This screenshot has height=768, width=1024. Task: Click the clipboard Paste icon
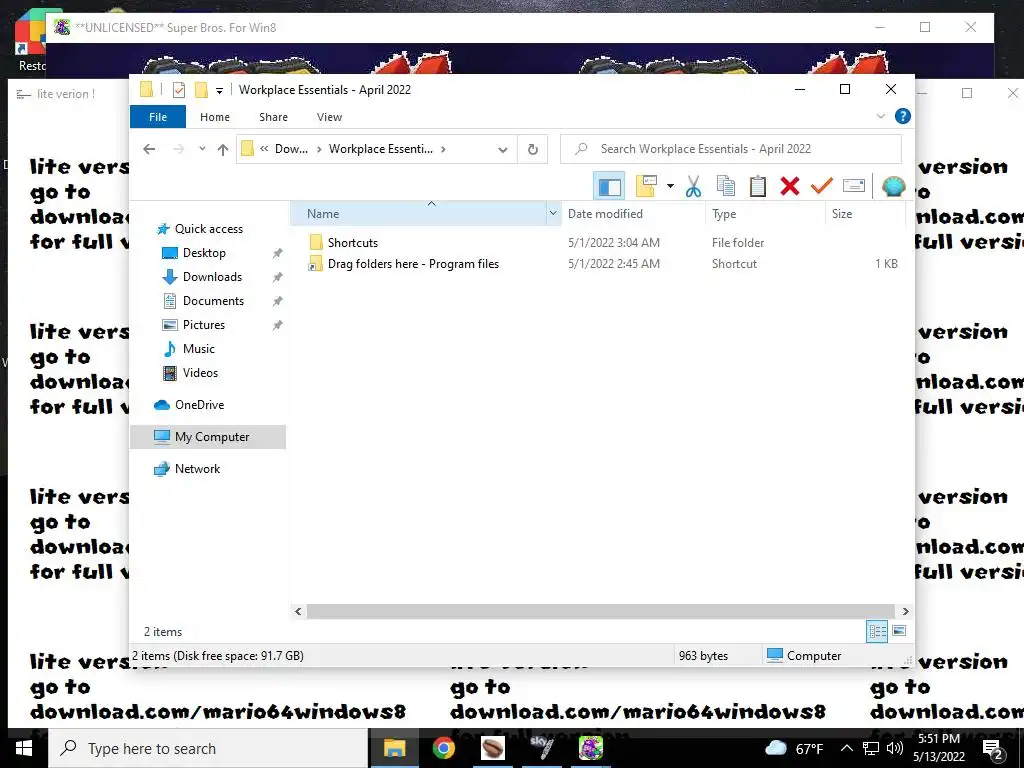[758, 186]
